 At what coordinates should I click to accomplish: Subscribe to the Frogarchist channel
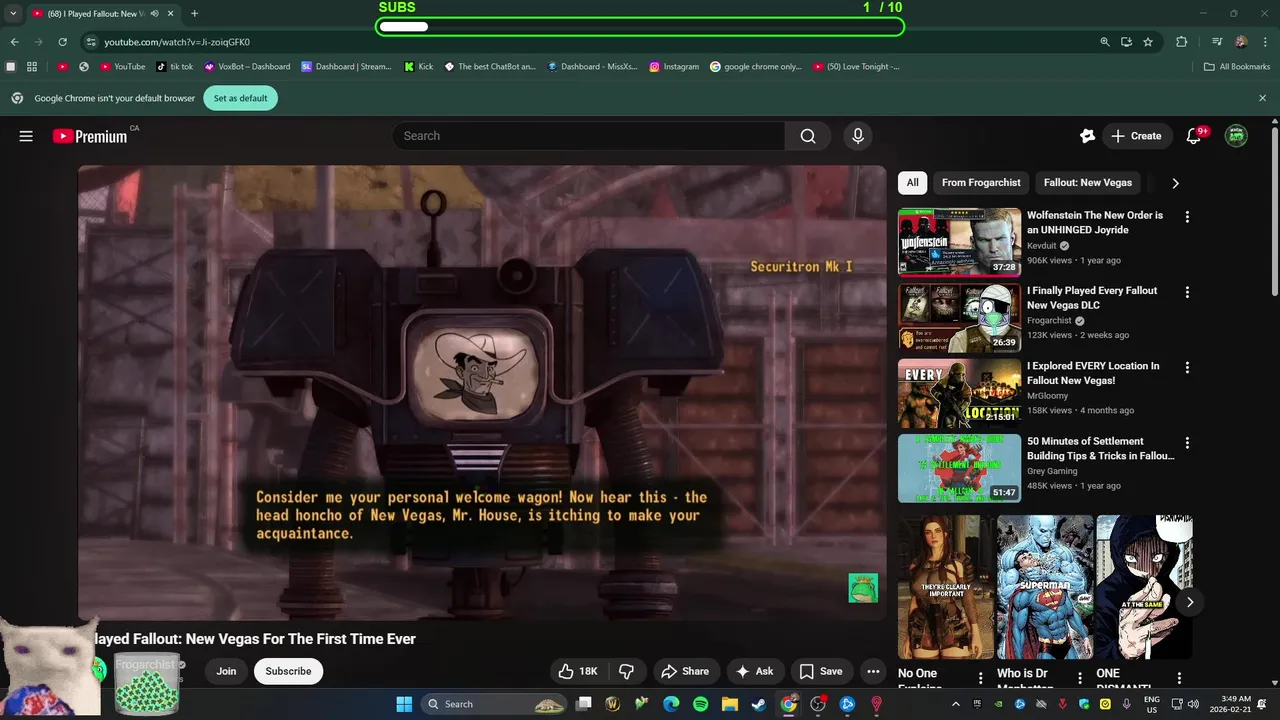point(288,671)
